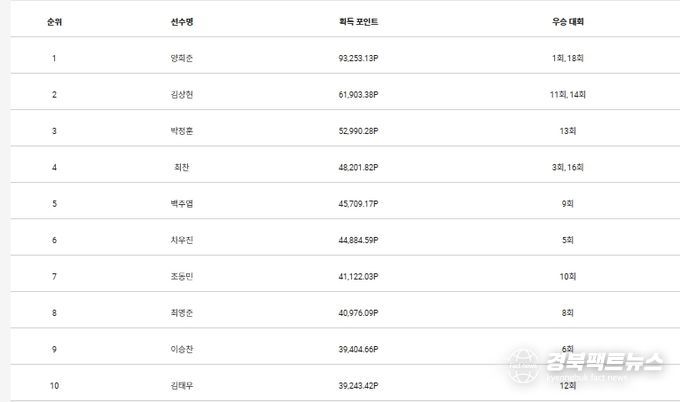The image size is (680, 402).
Task: Select the 93,253.13P points cell
Action: point(359,58)
